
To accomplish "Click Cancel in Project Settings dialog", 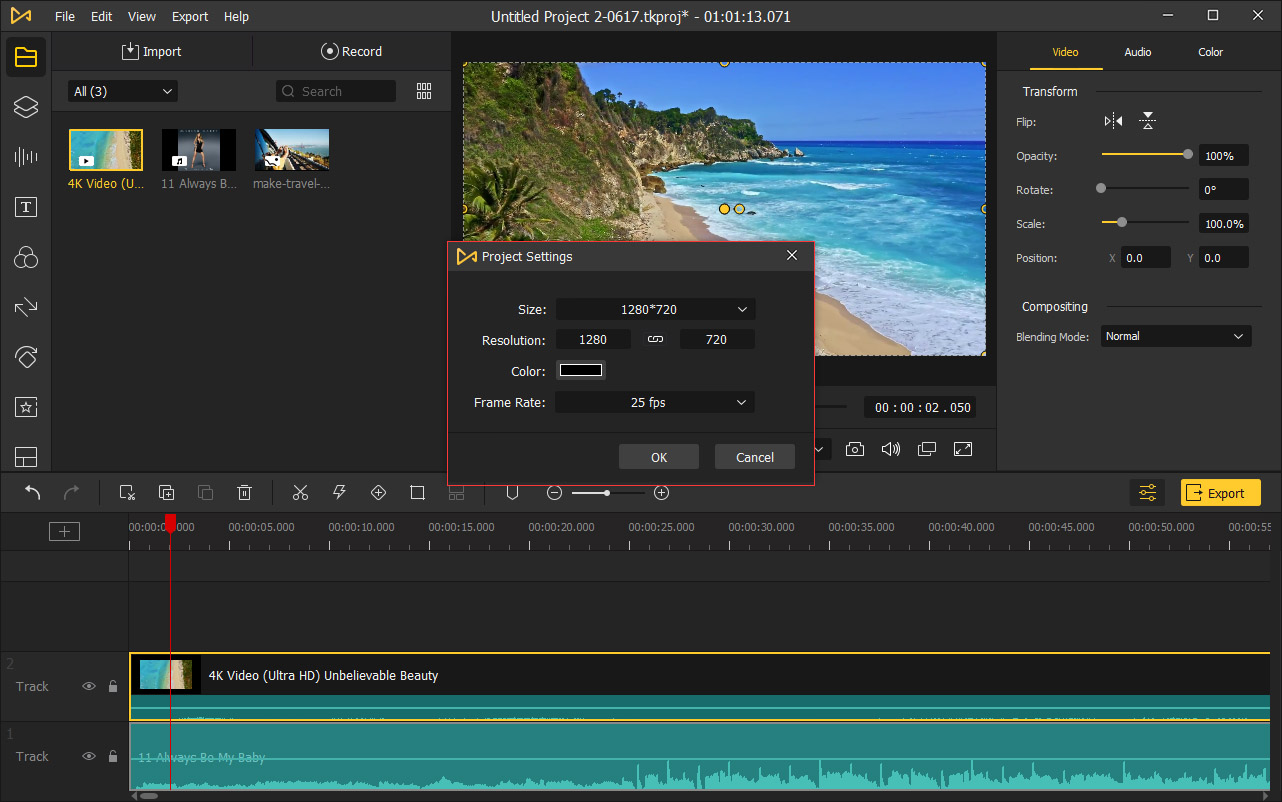I will [x=754, y=457].
